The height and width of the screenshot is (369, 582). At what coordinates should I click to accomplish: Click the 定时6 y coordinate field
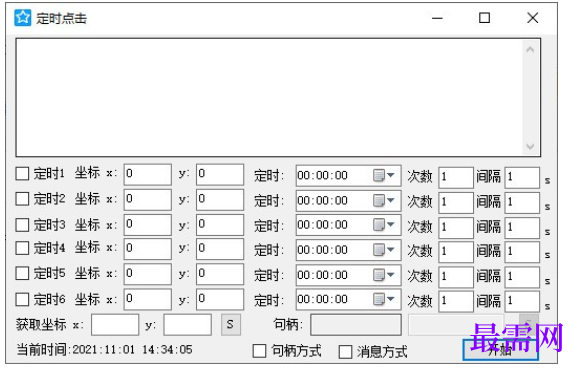220,299
